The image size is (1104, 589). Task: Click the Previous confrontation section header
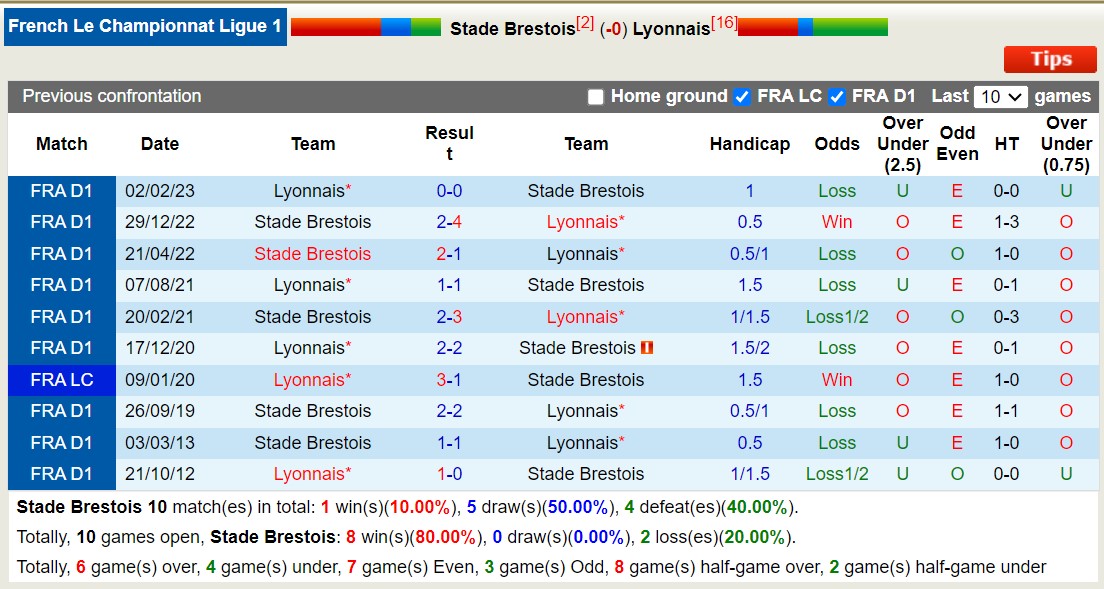[112, 96]
